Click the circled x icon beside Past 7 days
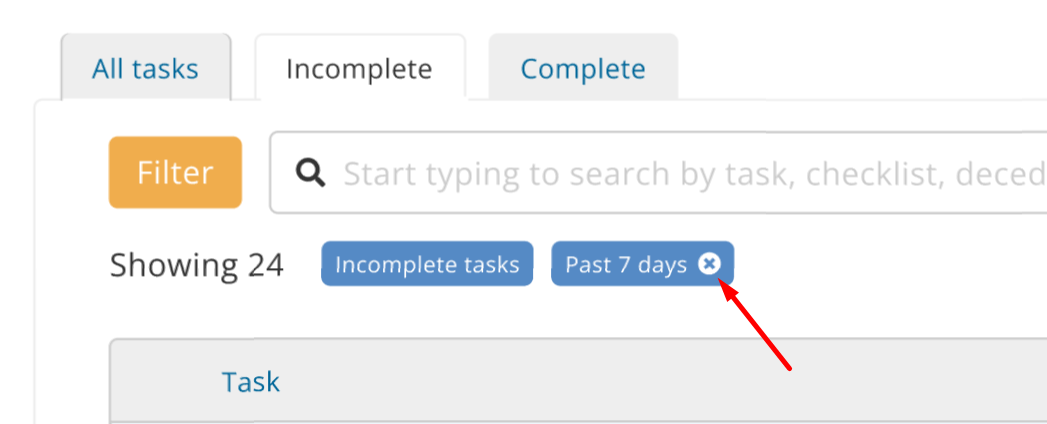The image size is (1047, 424). (709, 264)
